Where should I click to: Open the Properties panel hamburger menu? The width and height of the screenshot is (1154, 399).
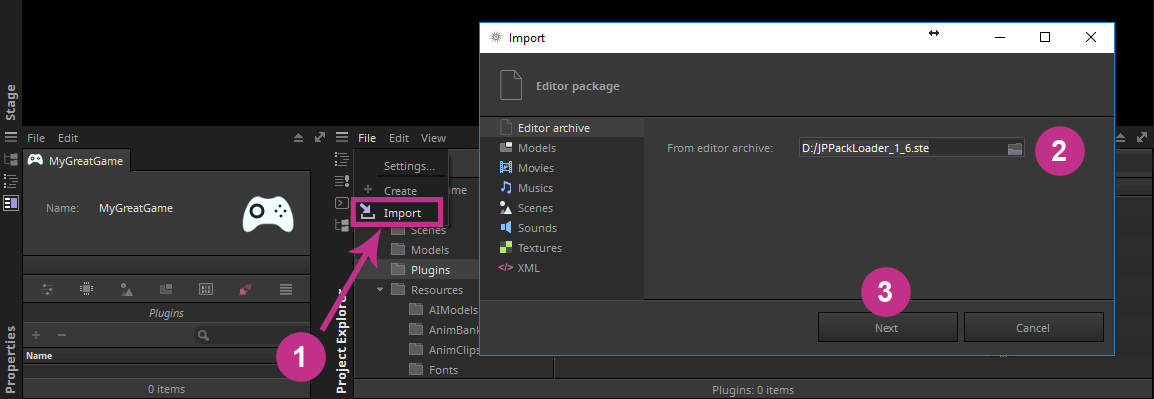tap(11, 138)
